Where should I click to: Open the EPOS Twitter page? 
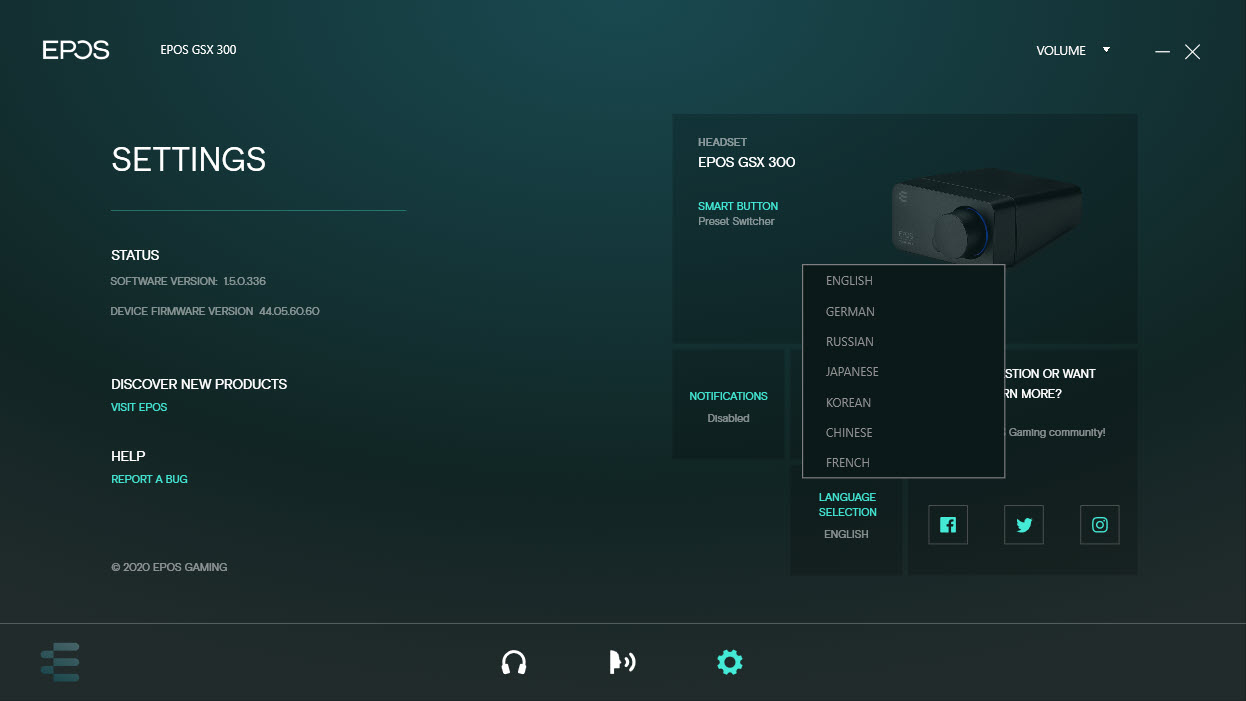point(1024,525)
